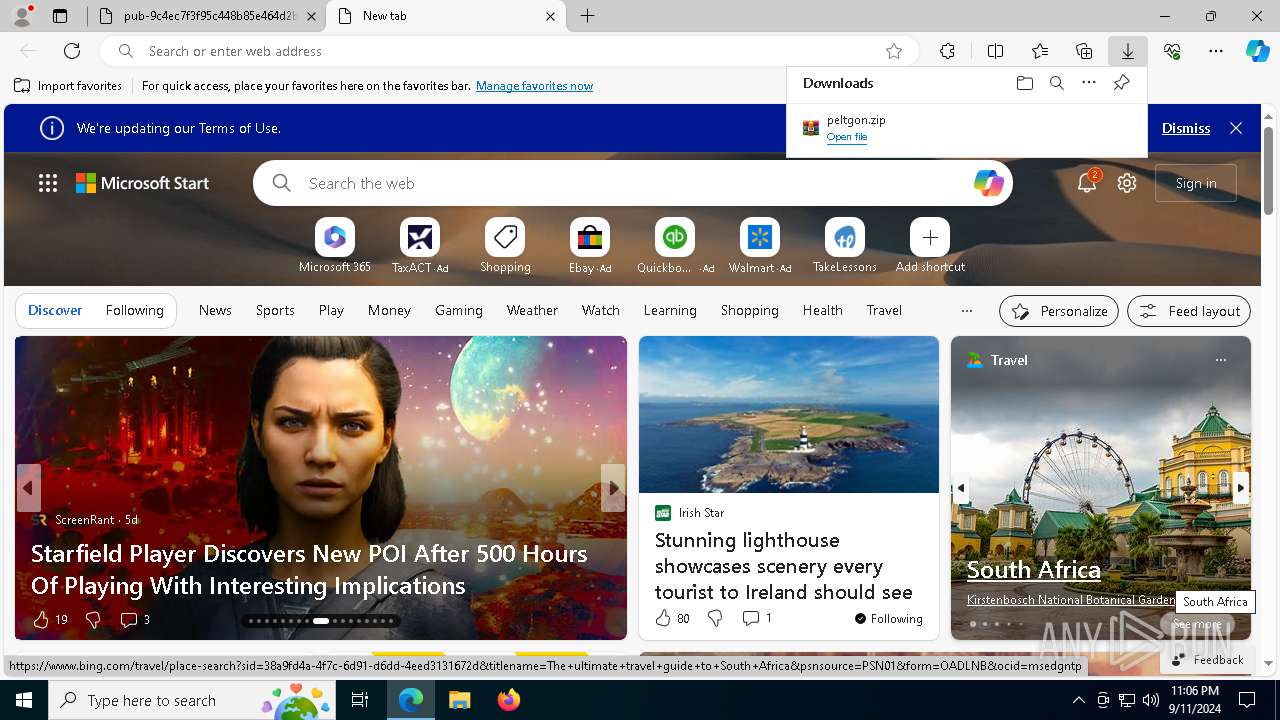The image size is (1280, 720).
Task: Open Feed layout options
Action: pos(1189,311)
